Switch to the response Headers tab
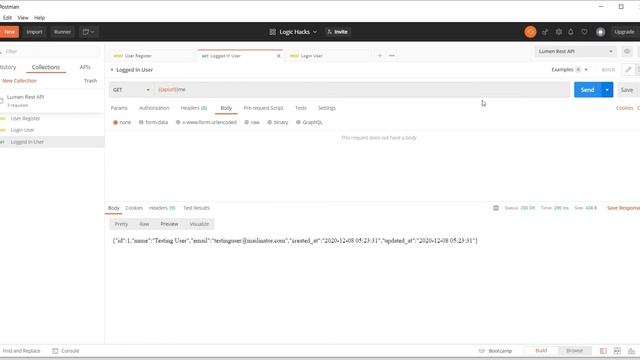The height and width of the screenshot is (360, 640). coord(162,208)
